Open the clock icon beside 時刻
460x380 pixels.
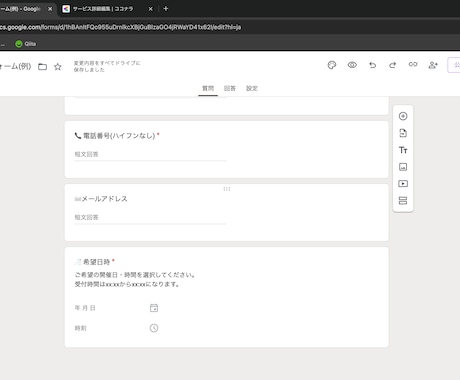(154, 328)
